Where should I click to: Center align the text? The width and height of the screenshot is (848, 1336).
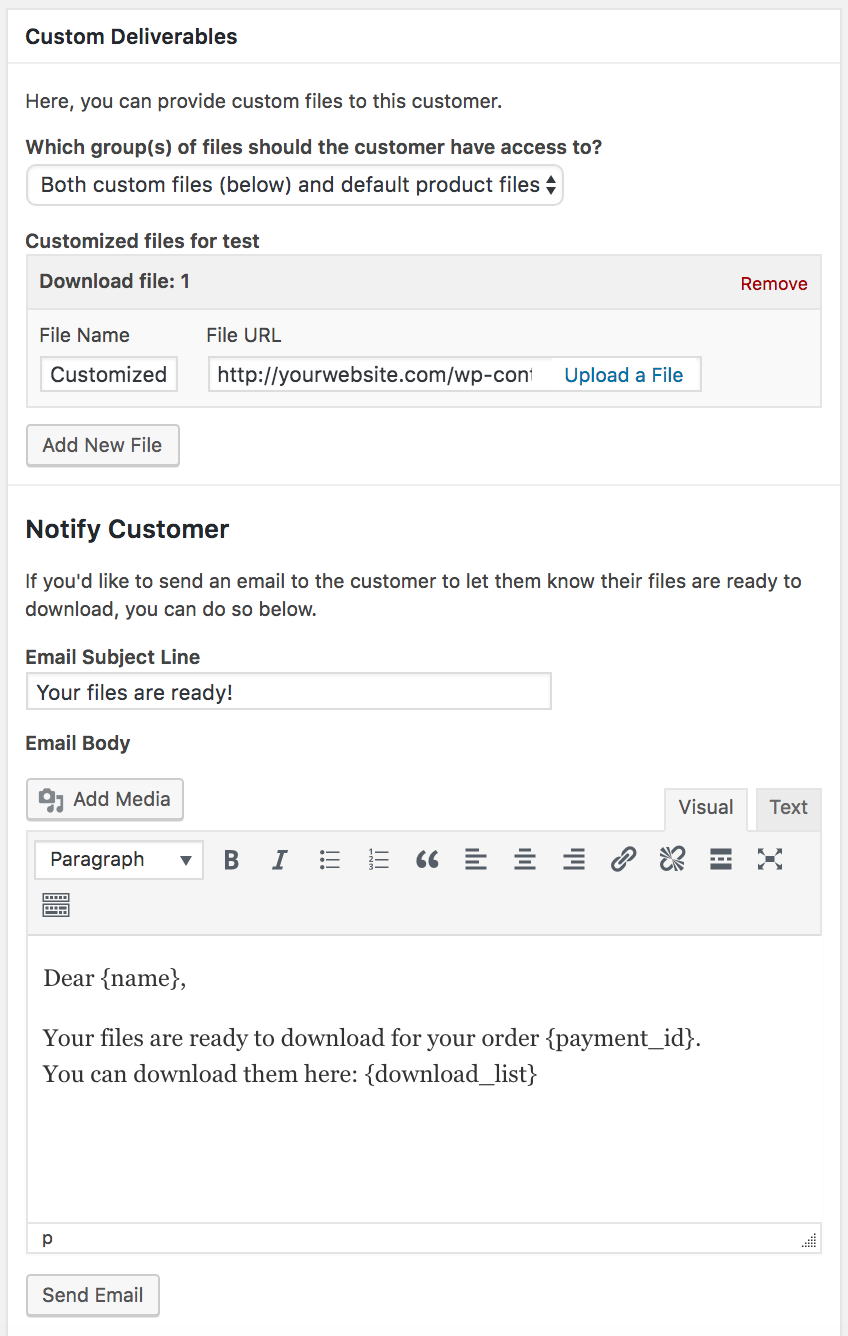coord(525,860)
